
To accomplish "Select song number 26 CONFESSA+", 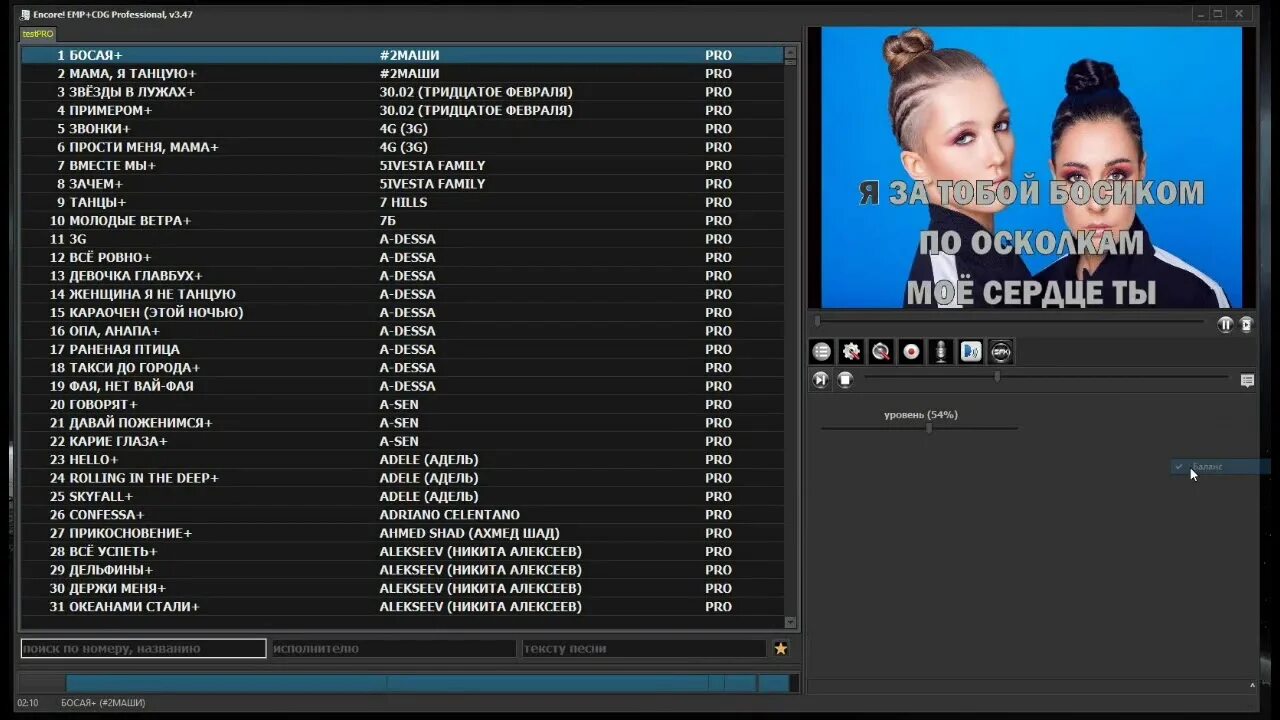I will coord(402,515).
